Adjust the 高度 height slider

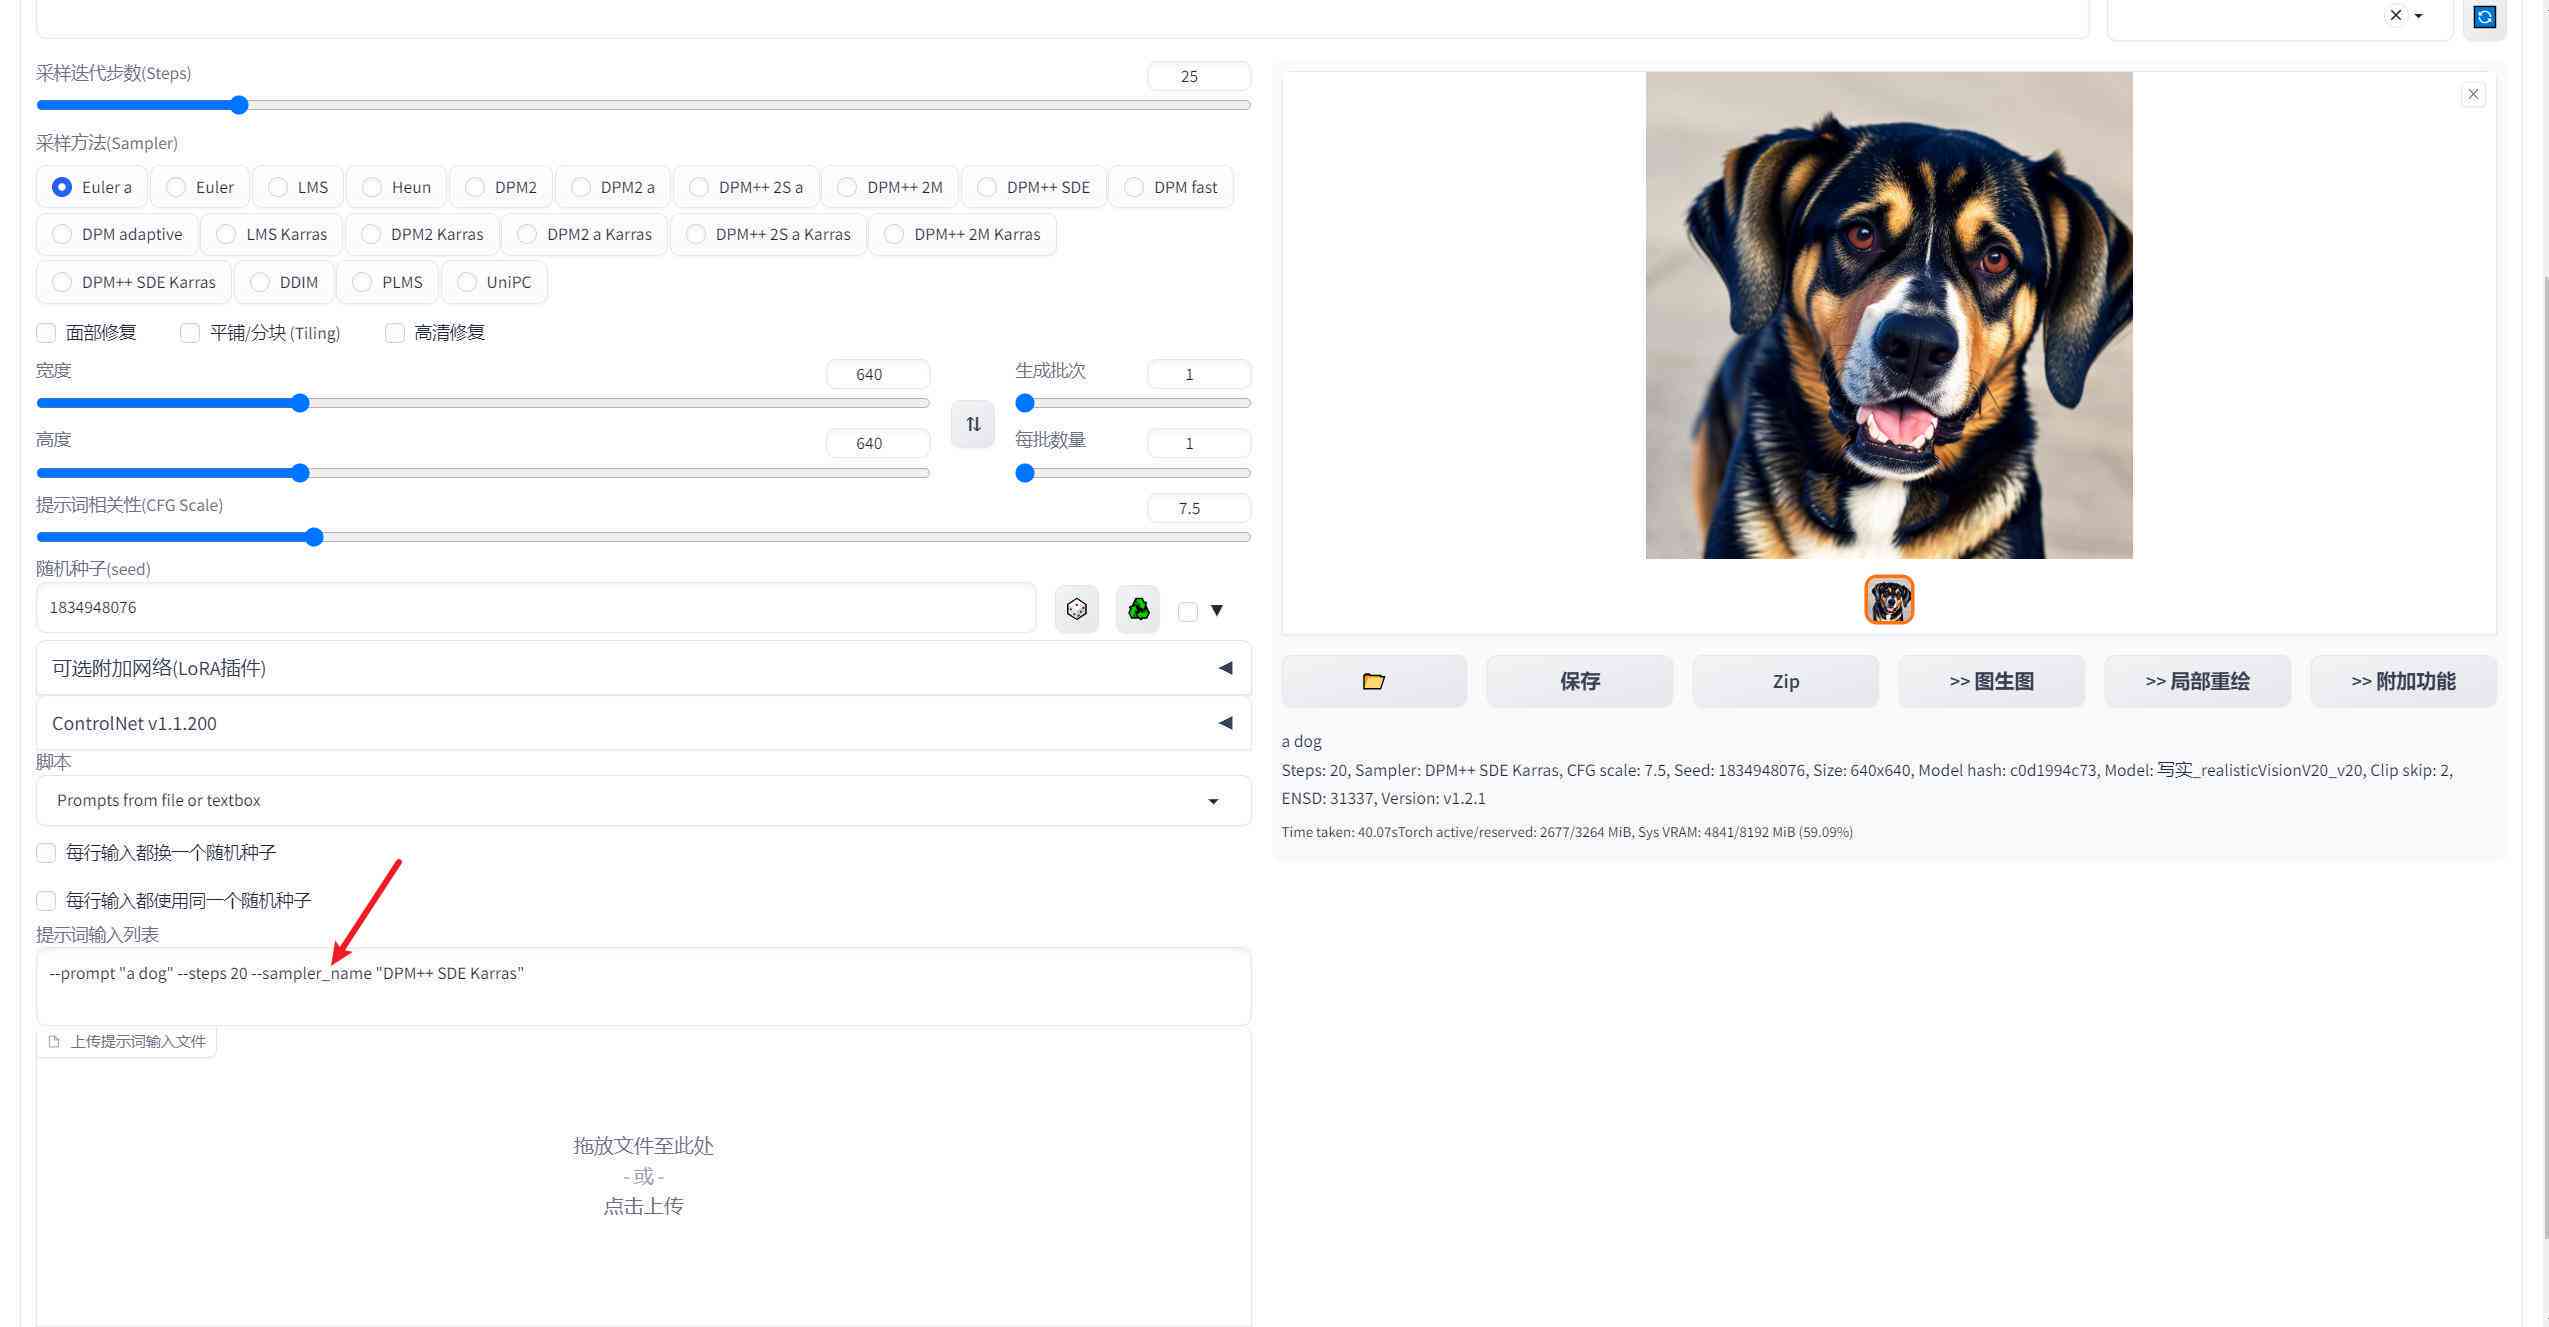(x=483, y=473)
